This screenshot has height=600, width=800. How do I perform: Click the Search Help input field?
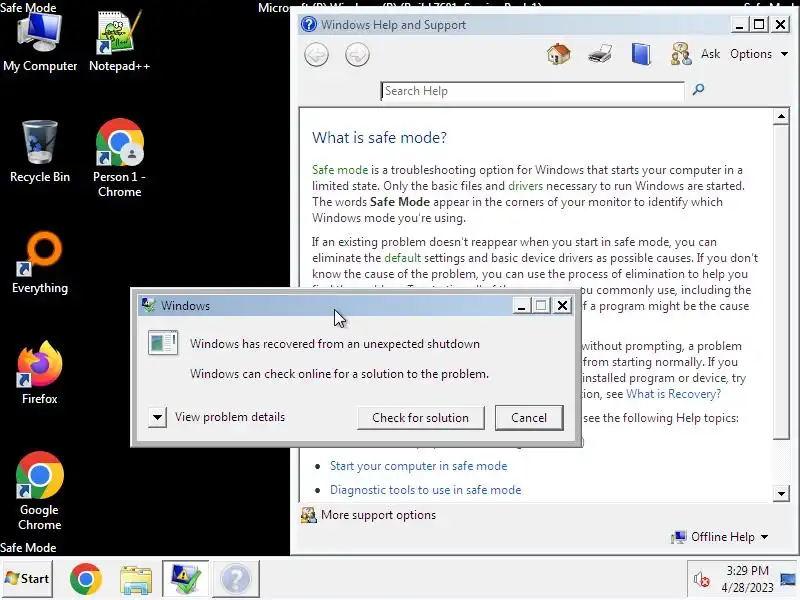(532, 91)
